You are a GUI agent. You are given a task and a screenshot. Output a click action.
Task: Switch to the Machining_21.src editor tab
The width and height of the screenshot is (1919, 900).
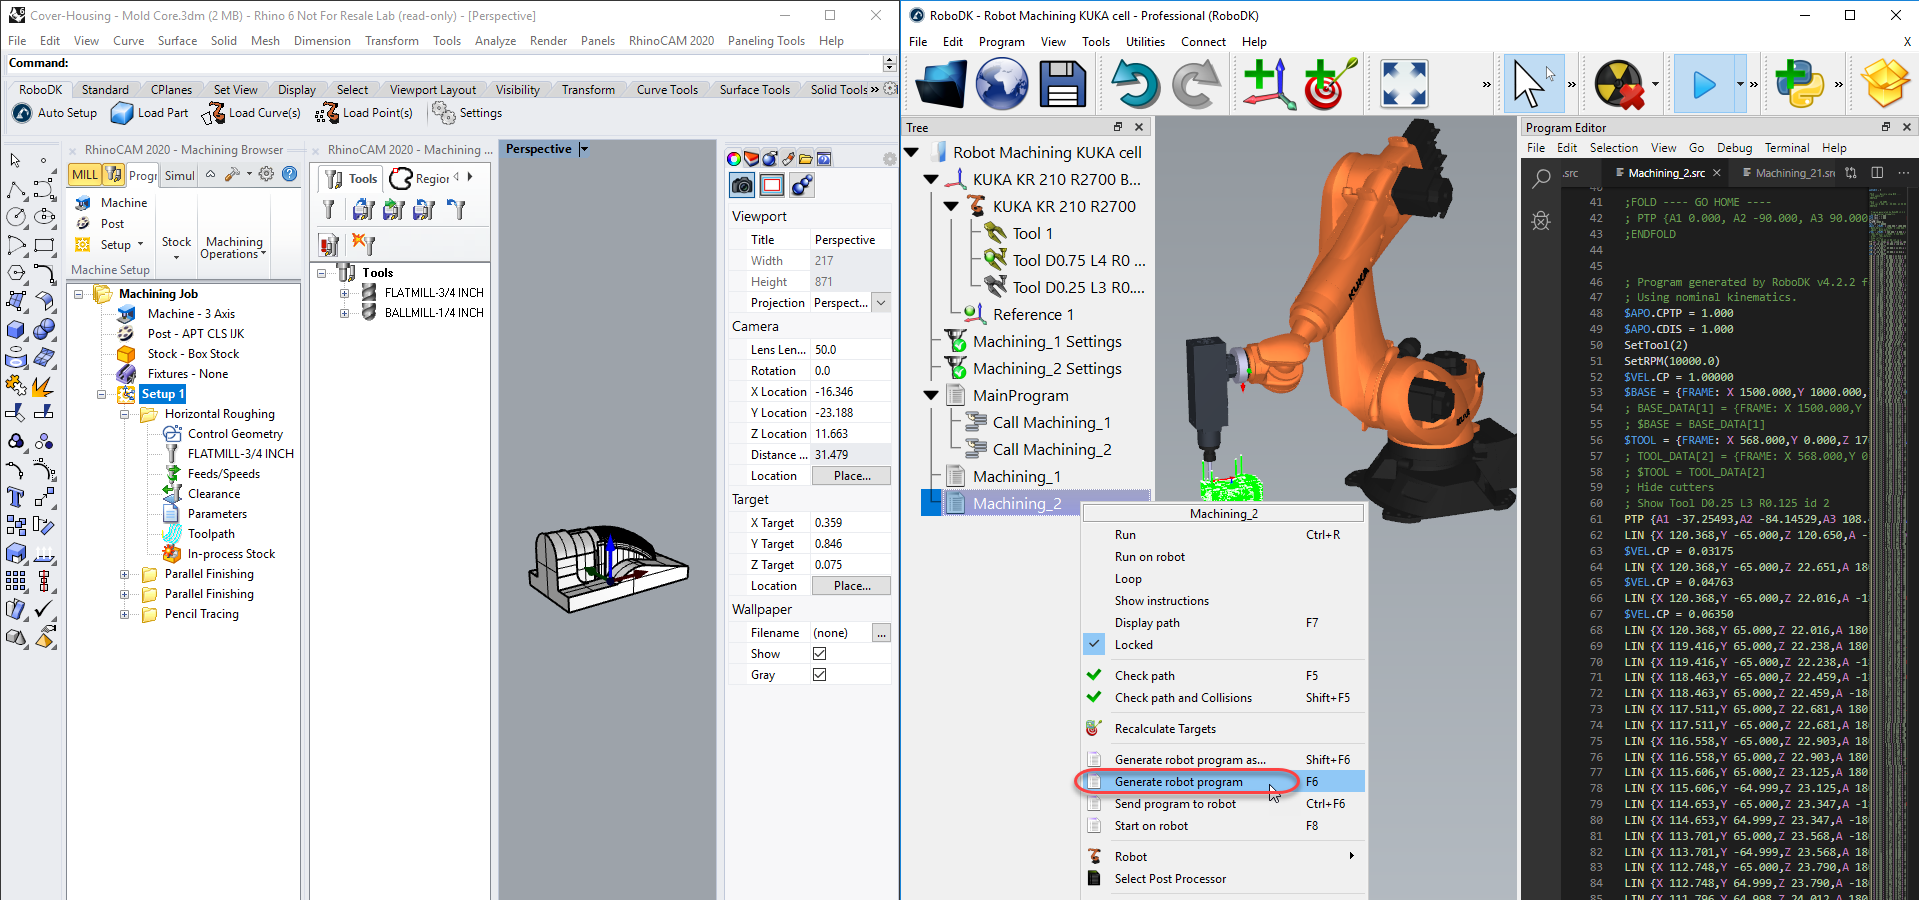1789,172
